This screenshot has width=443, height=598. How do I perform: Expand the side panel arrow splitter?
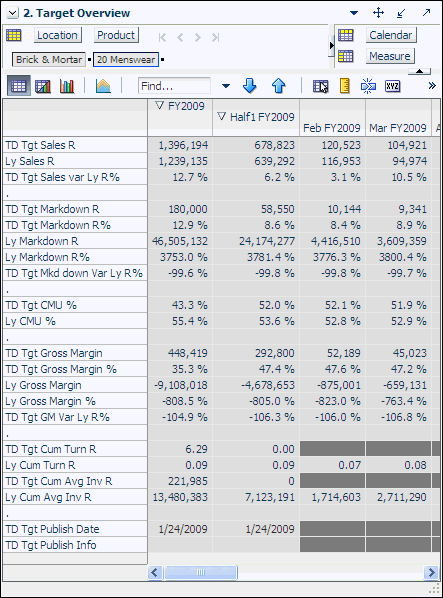tap(331, 45)
